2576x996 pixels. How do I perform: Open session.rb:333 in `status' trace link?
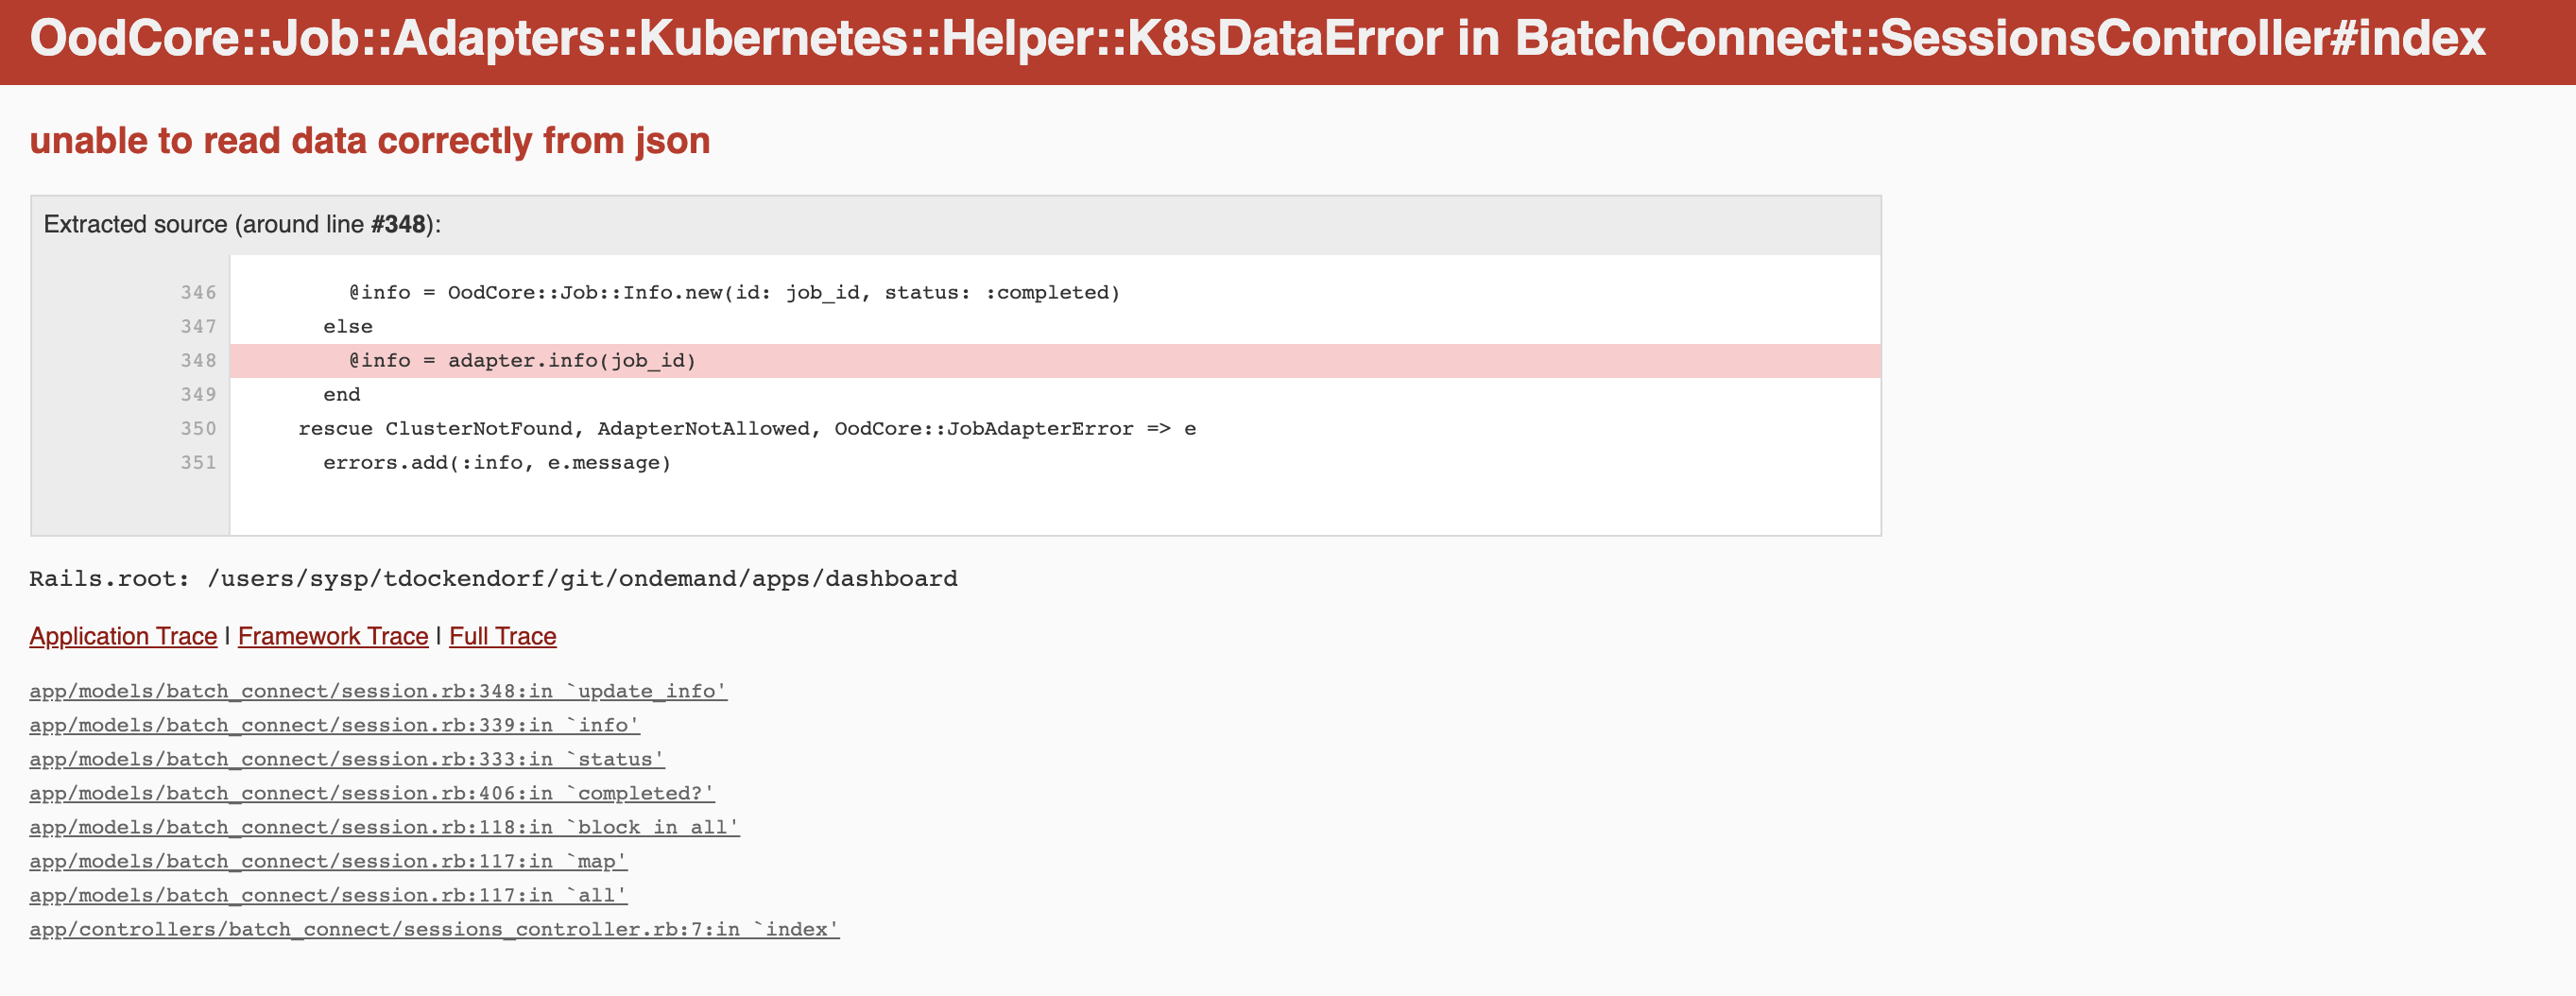point(345,759)
